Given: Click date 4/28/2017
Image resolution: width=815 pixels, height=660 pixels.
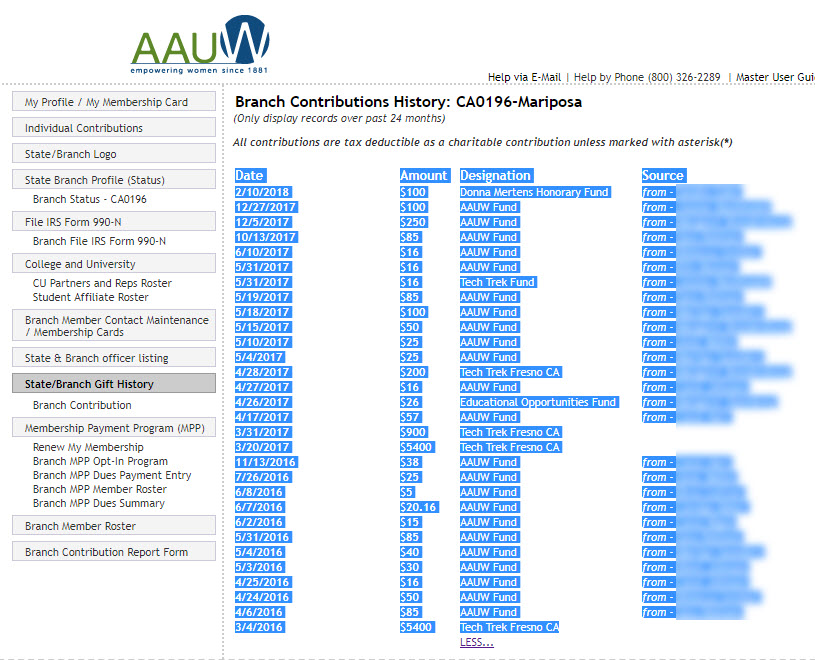Looking at the screenshot, I should click(x=262, y=373).
